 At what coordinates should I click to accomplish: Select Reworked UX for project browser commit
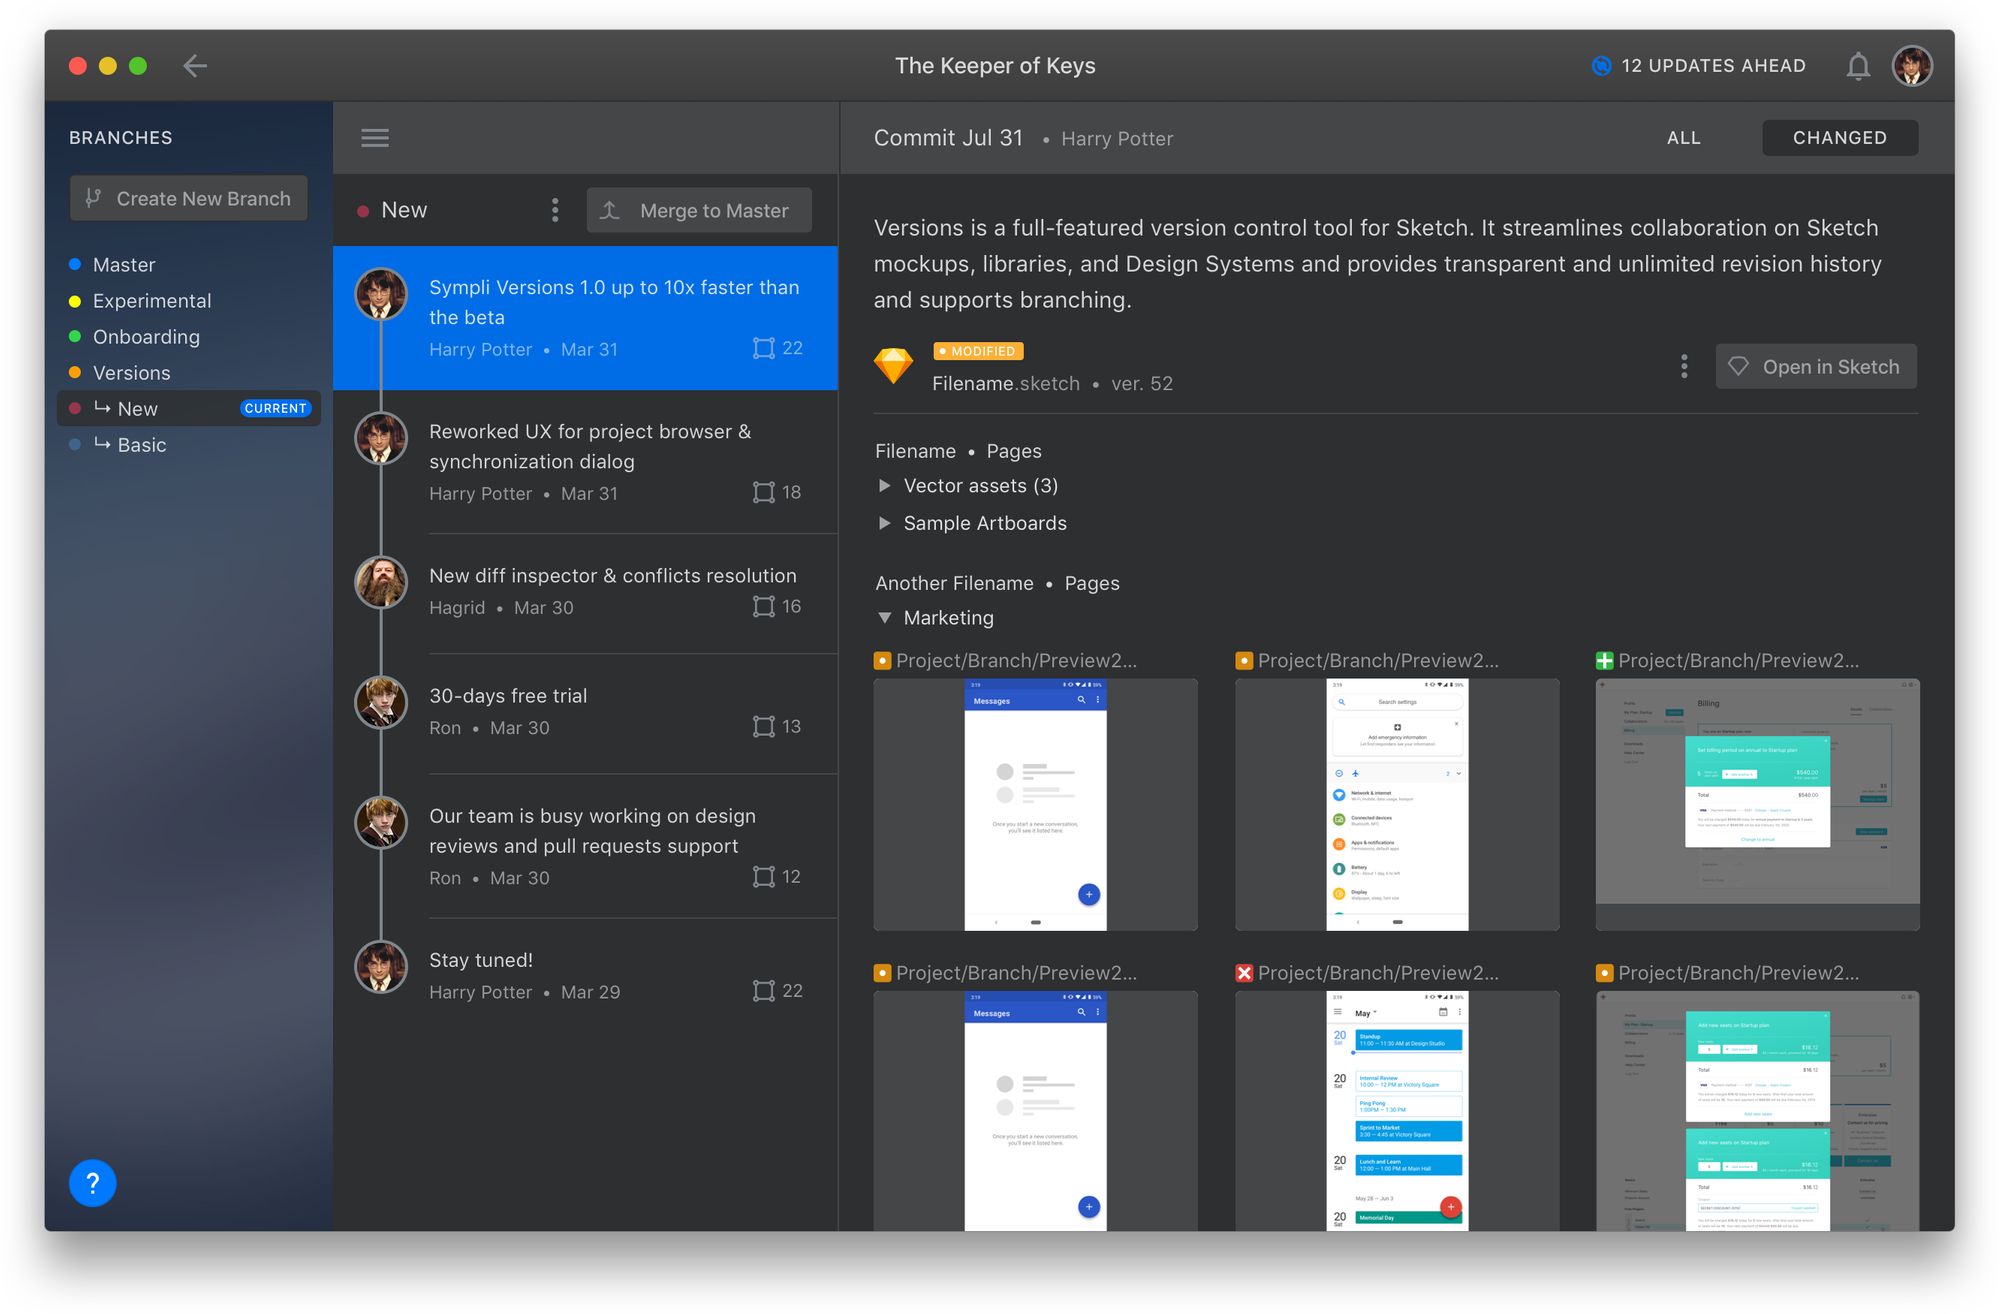585,462
